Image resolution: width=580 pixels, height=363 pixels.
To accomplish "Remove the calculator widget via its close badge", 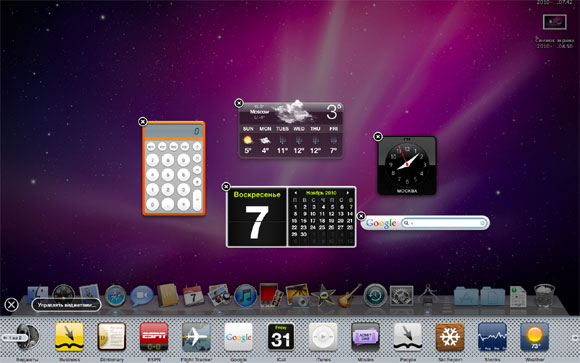I will (x=143, y=122).
